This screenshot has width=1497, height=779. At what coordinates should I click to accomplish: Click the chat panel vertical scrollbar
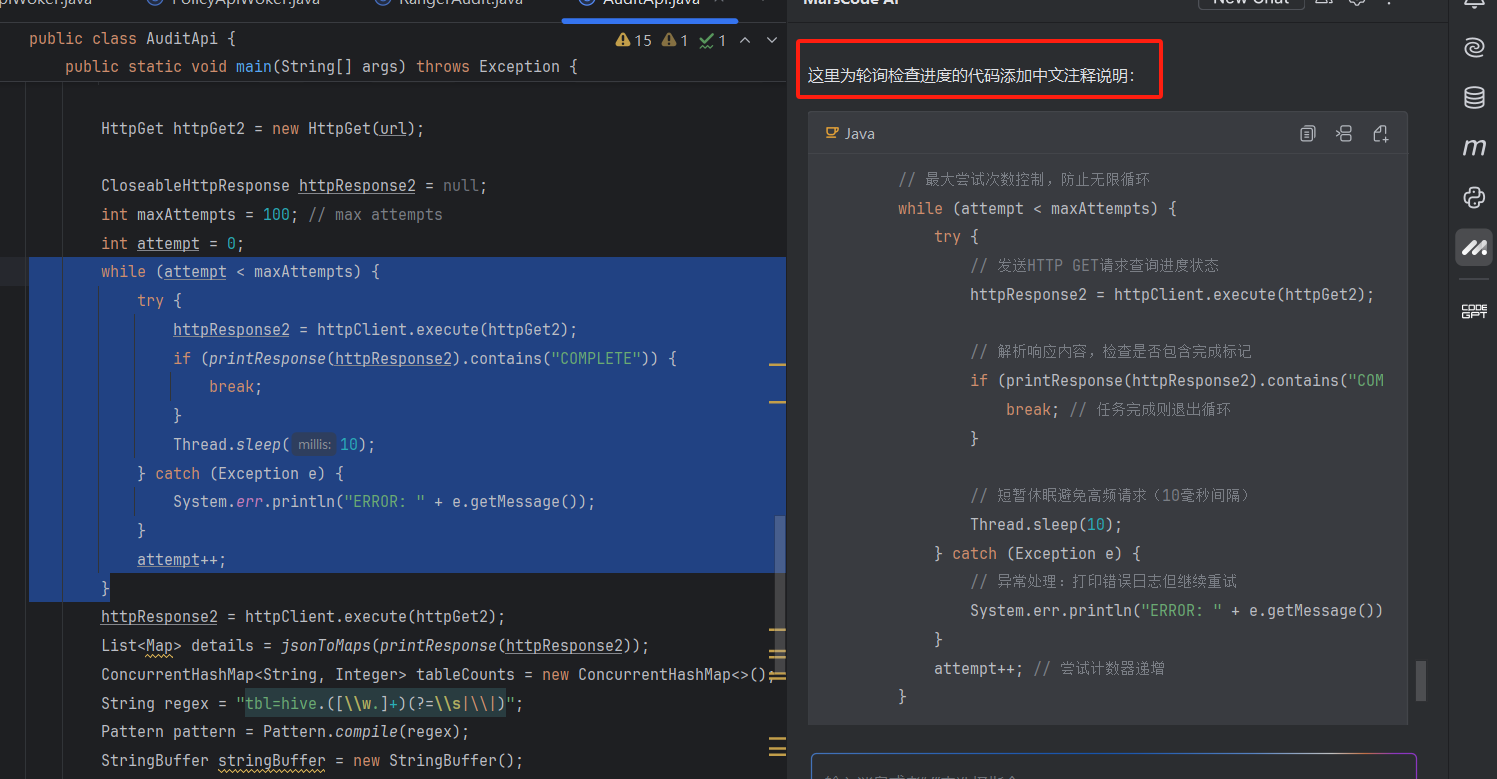point(1420,680)
